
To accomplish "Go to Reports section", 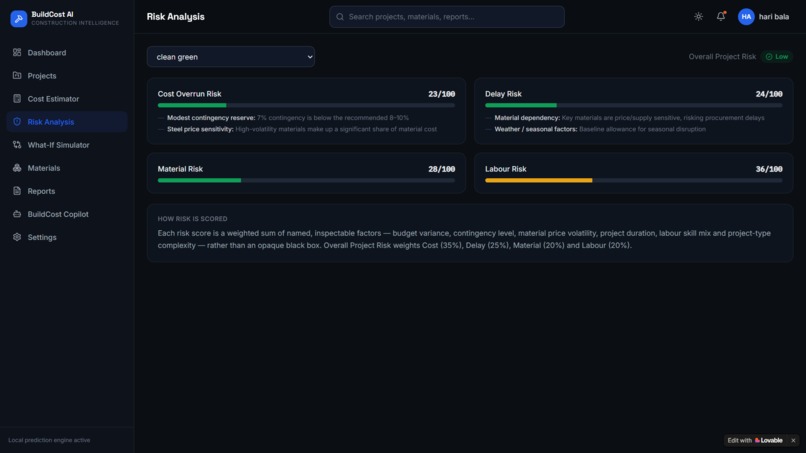I will tap(41, 191).
